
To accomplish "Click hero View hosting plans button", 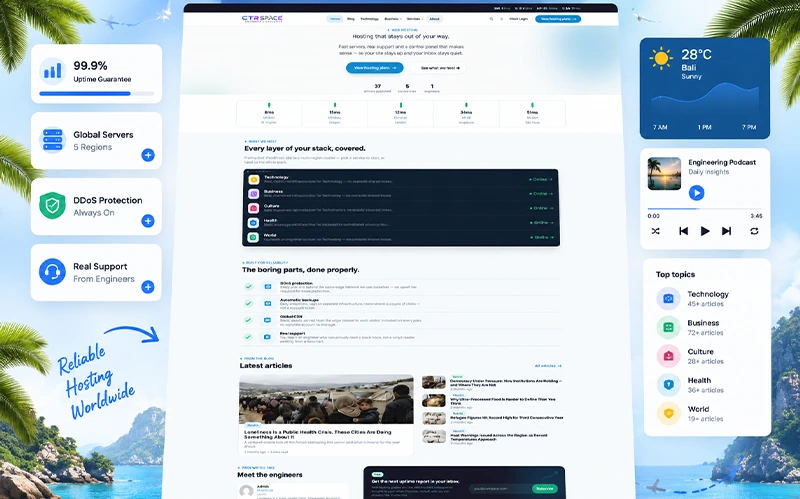I will pyautogui.click(x=374, y=68).
